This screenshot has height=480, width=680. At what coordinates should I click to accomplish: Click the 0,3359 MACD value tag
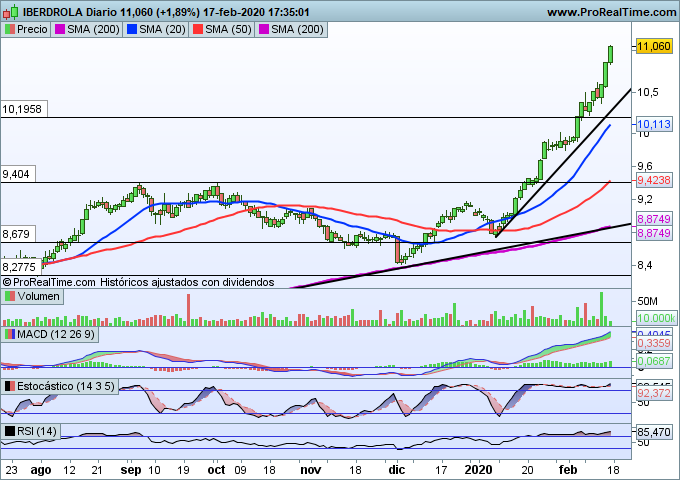654,343
